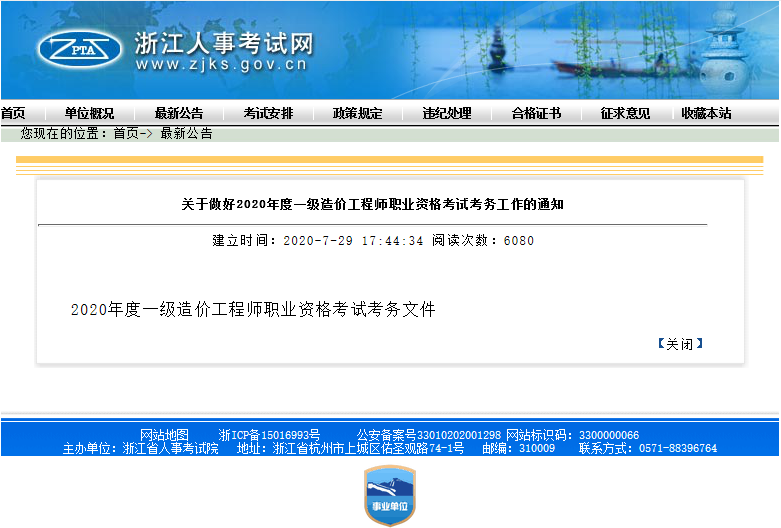This screenshot has width=781, height=528.
Task: Click the 阅读次数 6080 count
Action: pos(483,241)
